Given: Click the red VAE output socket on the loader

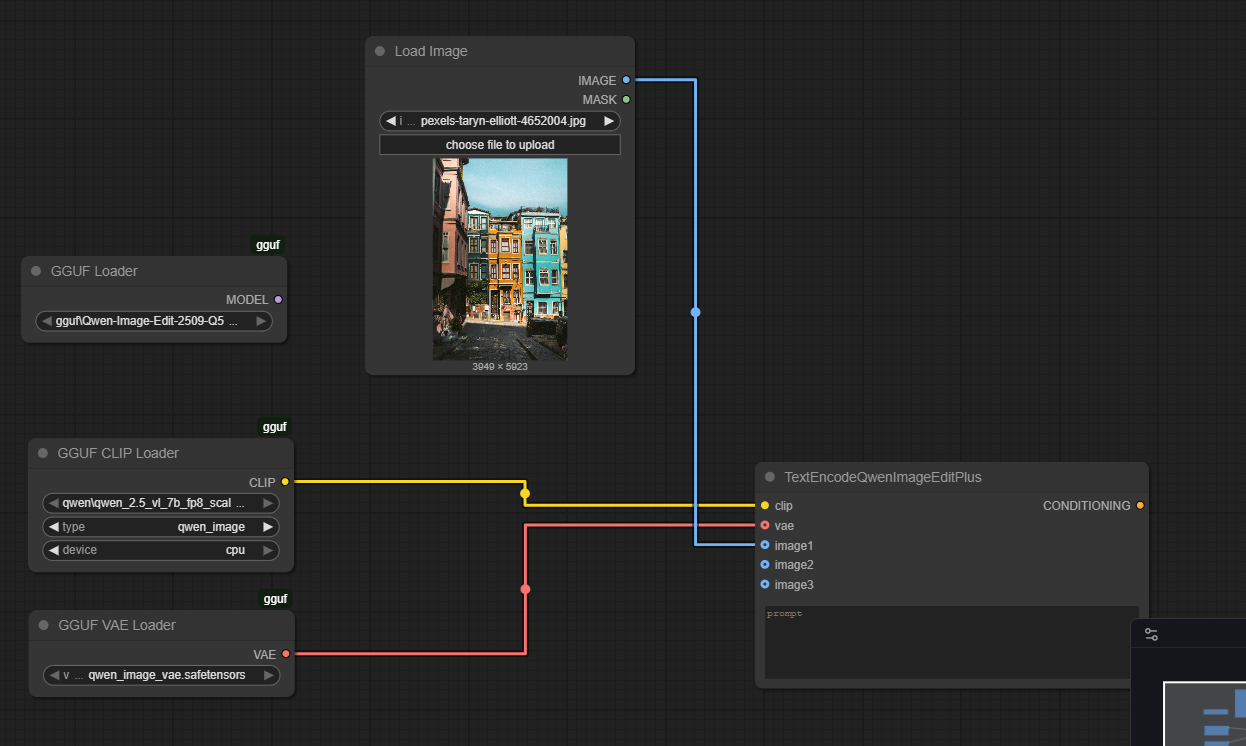Looking at the screenshot, I should click(285, 654).
